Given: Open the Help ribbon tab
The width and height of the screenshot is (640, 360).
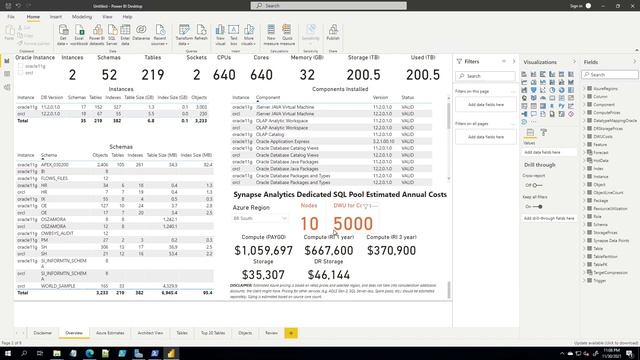Looking at the screenshot, I should pos(127,17).
